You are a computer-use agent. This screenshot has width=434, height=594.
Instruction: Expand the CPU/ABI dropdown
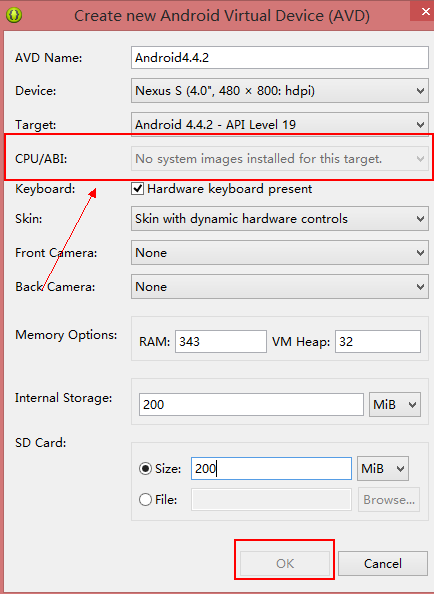[x=280, y=158]
